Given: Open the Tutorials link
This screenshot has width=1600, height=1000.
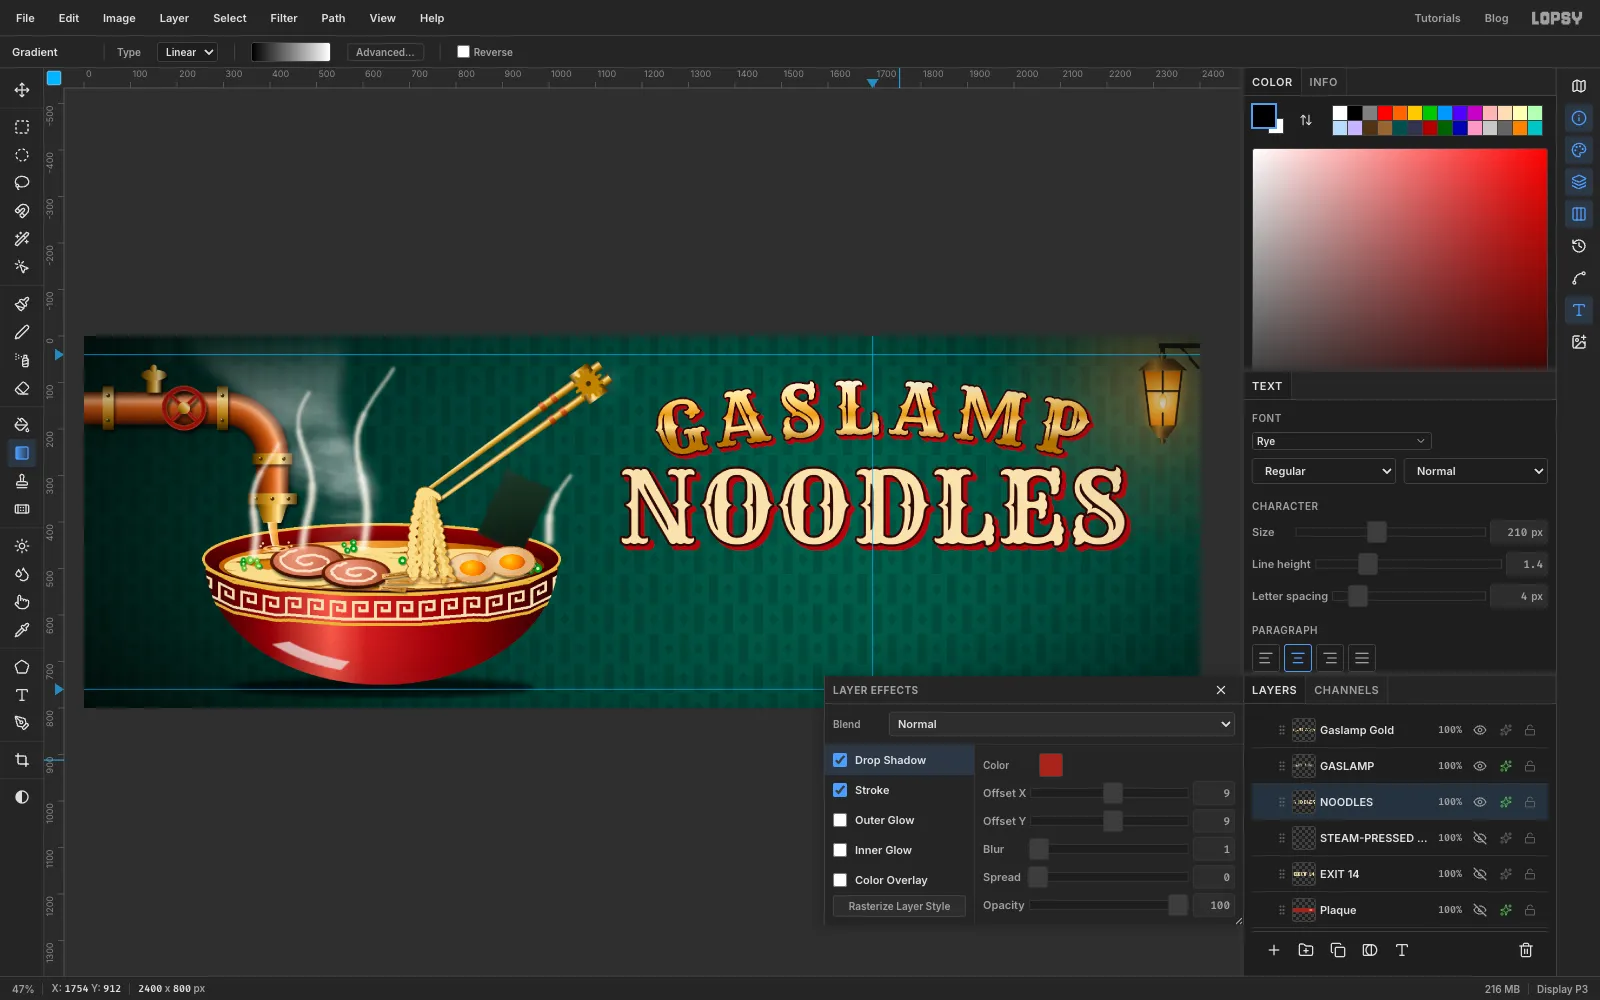Looking at the screenshot, I should [1437, 18].
